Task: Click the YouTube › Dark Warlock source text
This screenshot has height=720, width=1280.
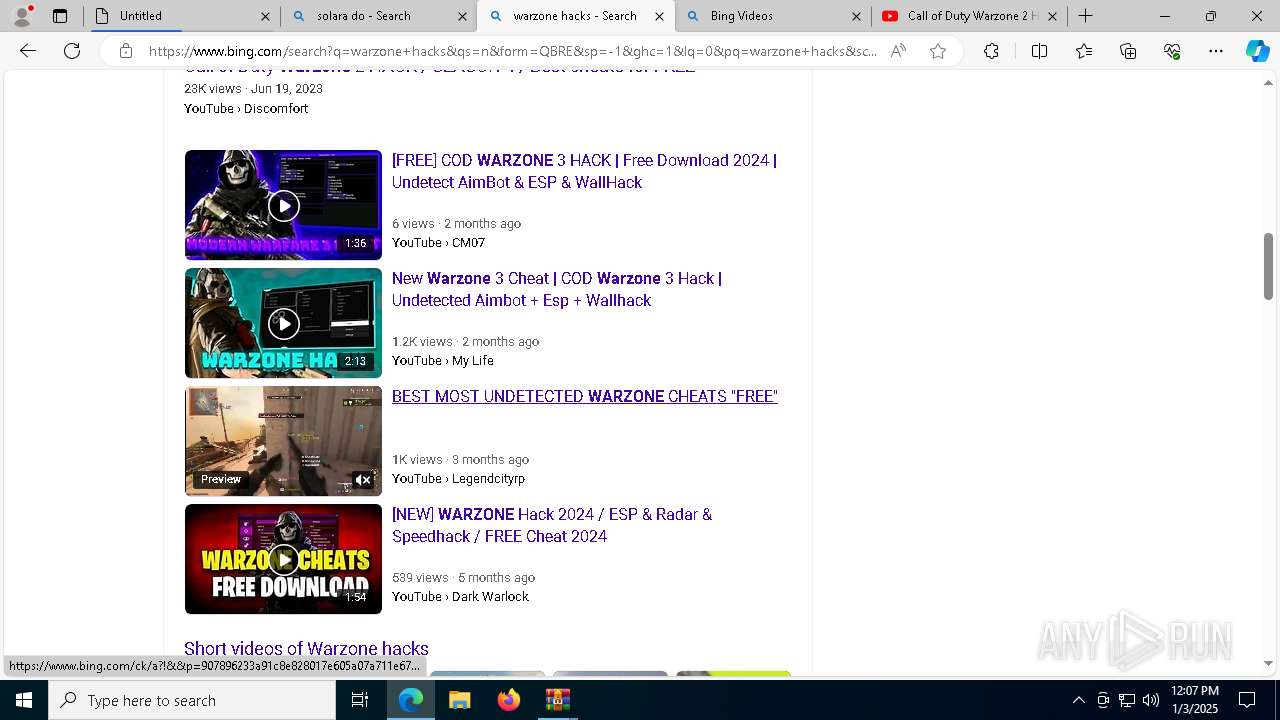Action: pyautogui.click(x=460, y=596)
